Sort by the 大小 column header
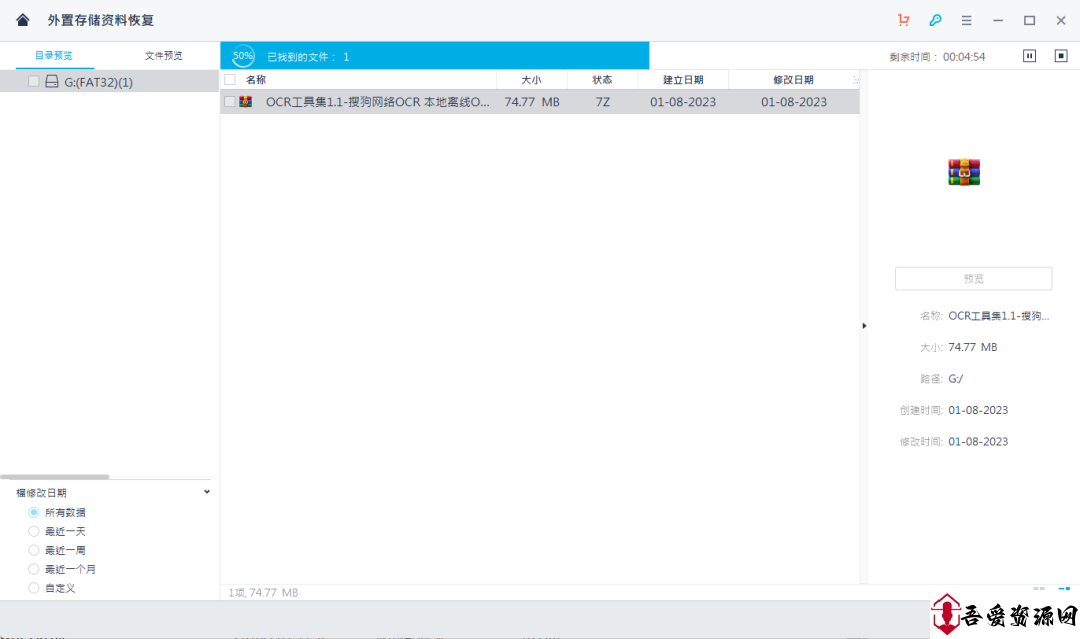This screenshot has width=1080, height=639. click(531, 80)
